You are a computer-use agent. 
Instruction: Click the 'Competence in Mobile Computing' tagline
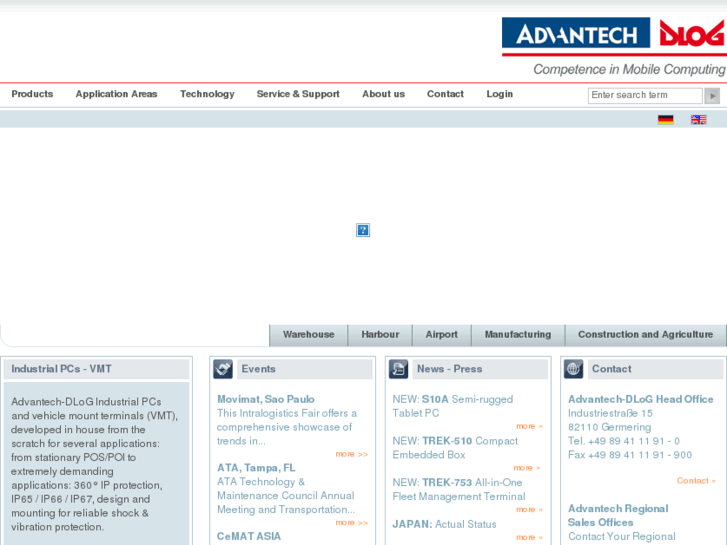tap(629, 70)
